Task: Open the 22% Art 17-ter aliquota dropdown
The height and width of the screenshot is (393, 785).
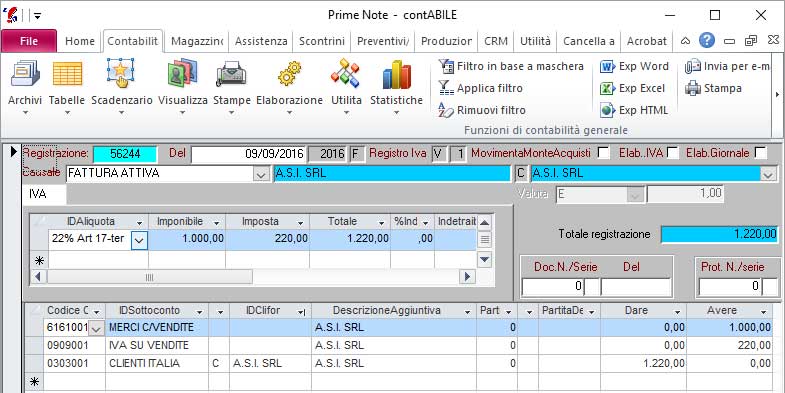Action: pos(140,240)
